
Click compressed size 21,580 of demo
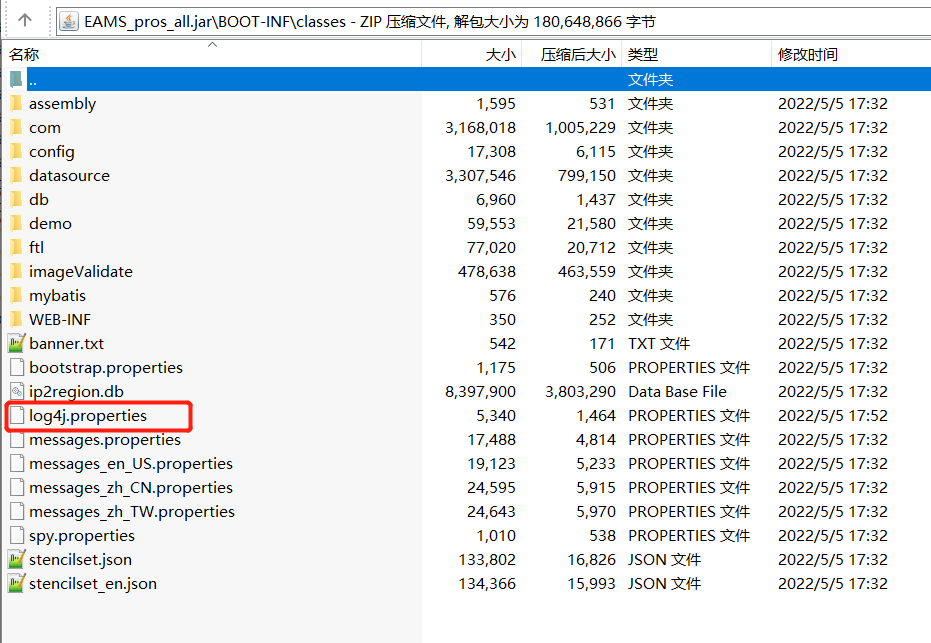[591, 224]
